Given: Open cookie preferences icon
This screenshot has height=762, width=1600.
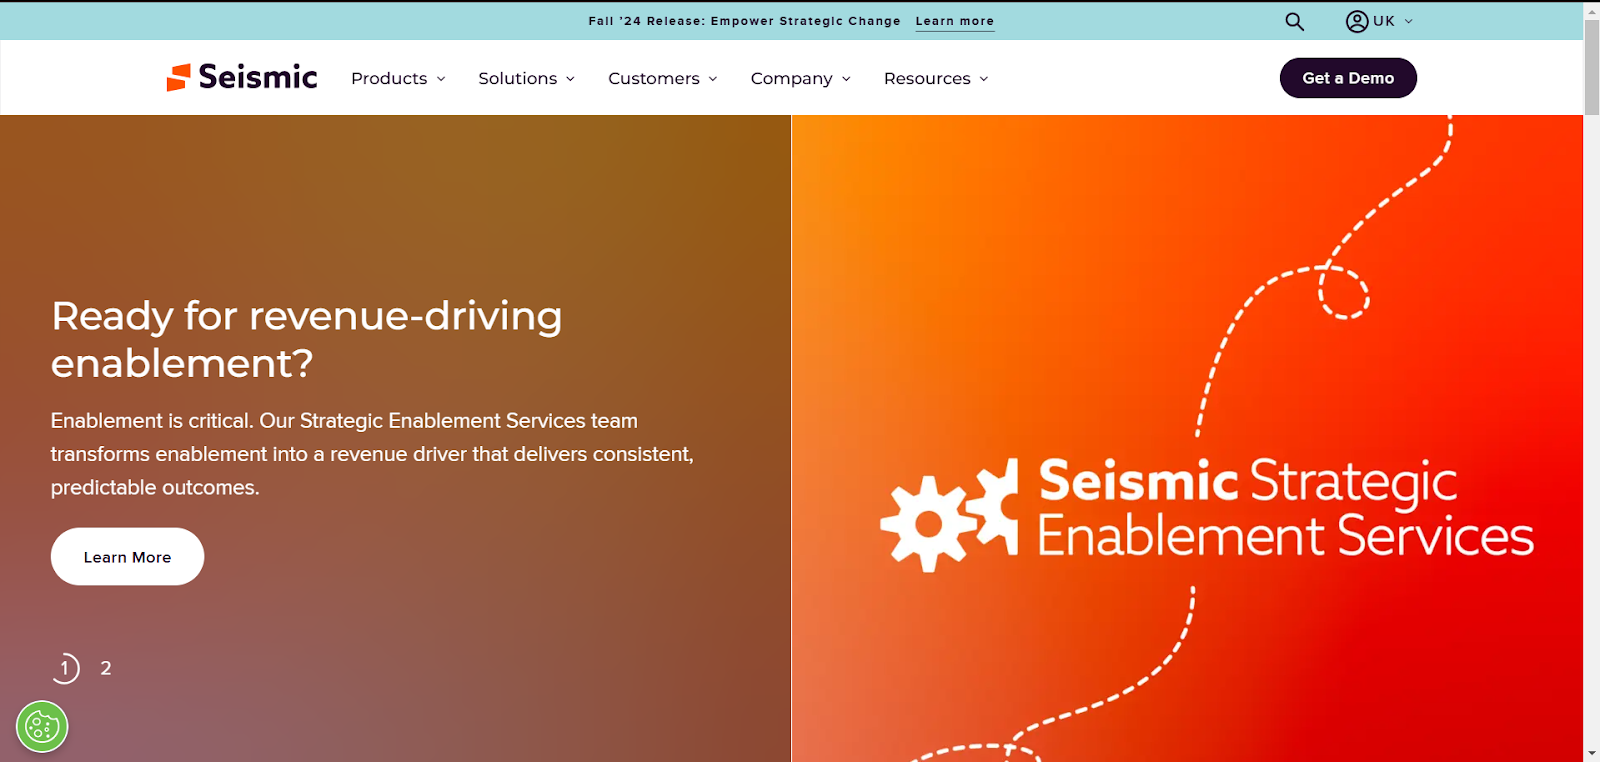Looking at the screenshot, I should pyautogui.click(x=42, y=726).
